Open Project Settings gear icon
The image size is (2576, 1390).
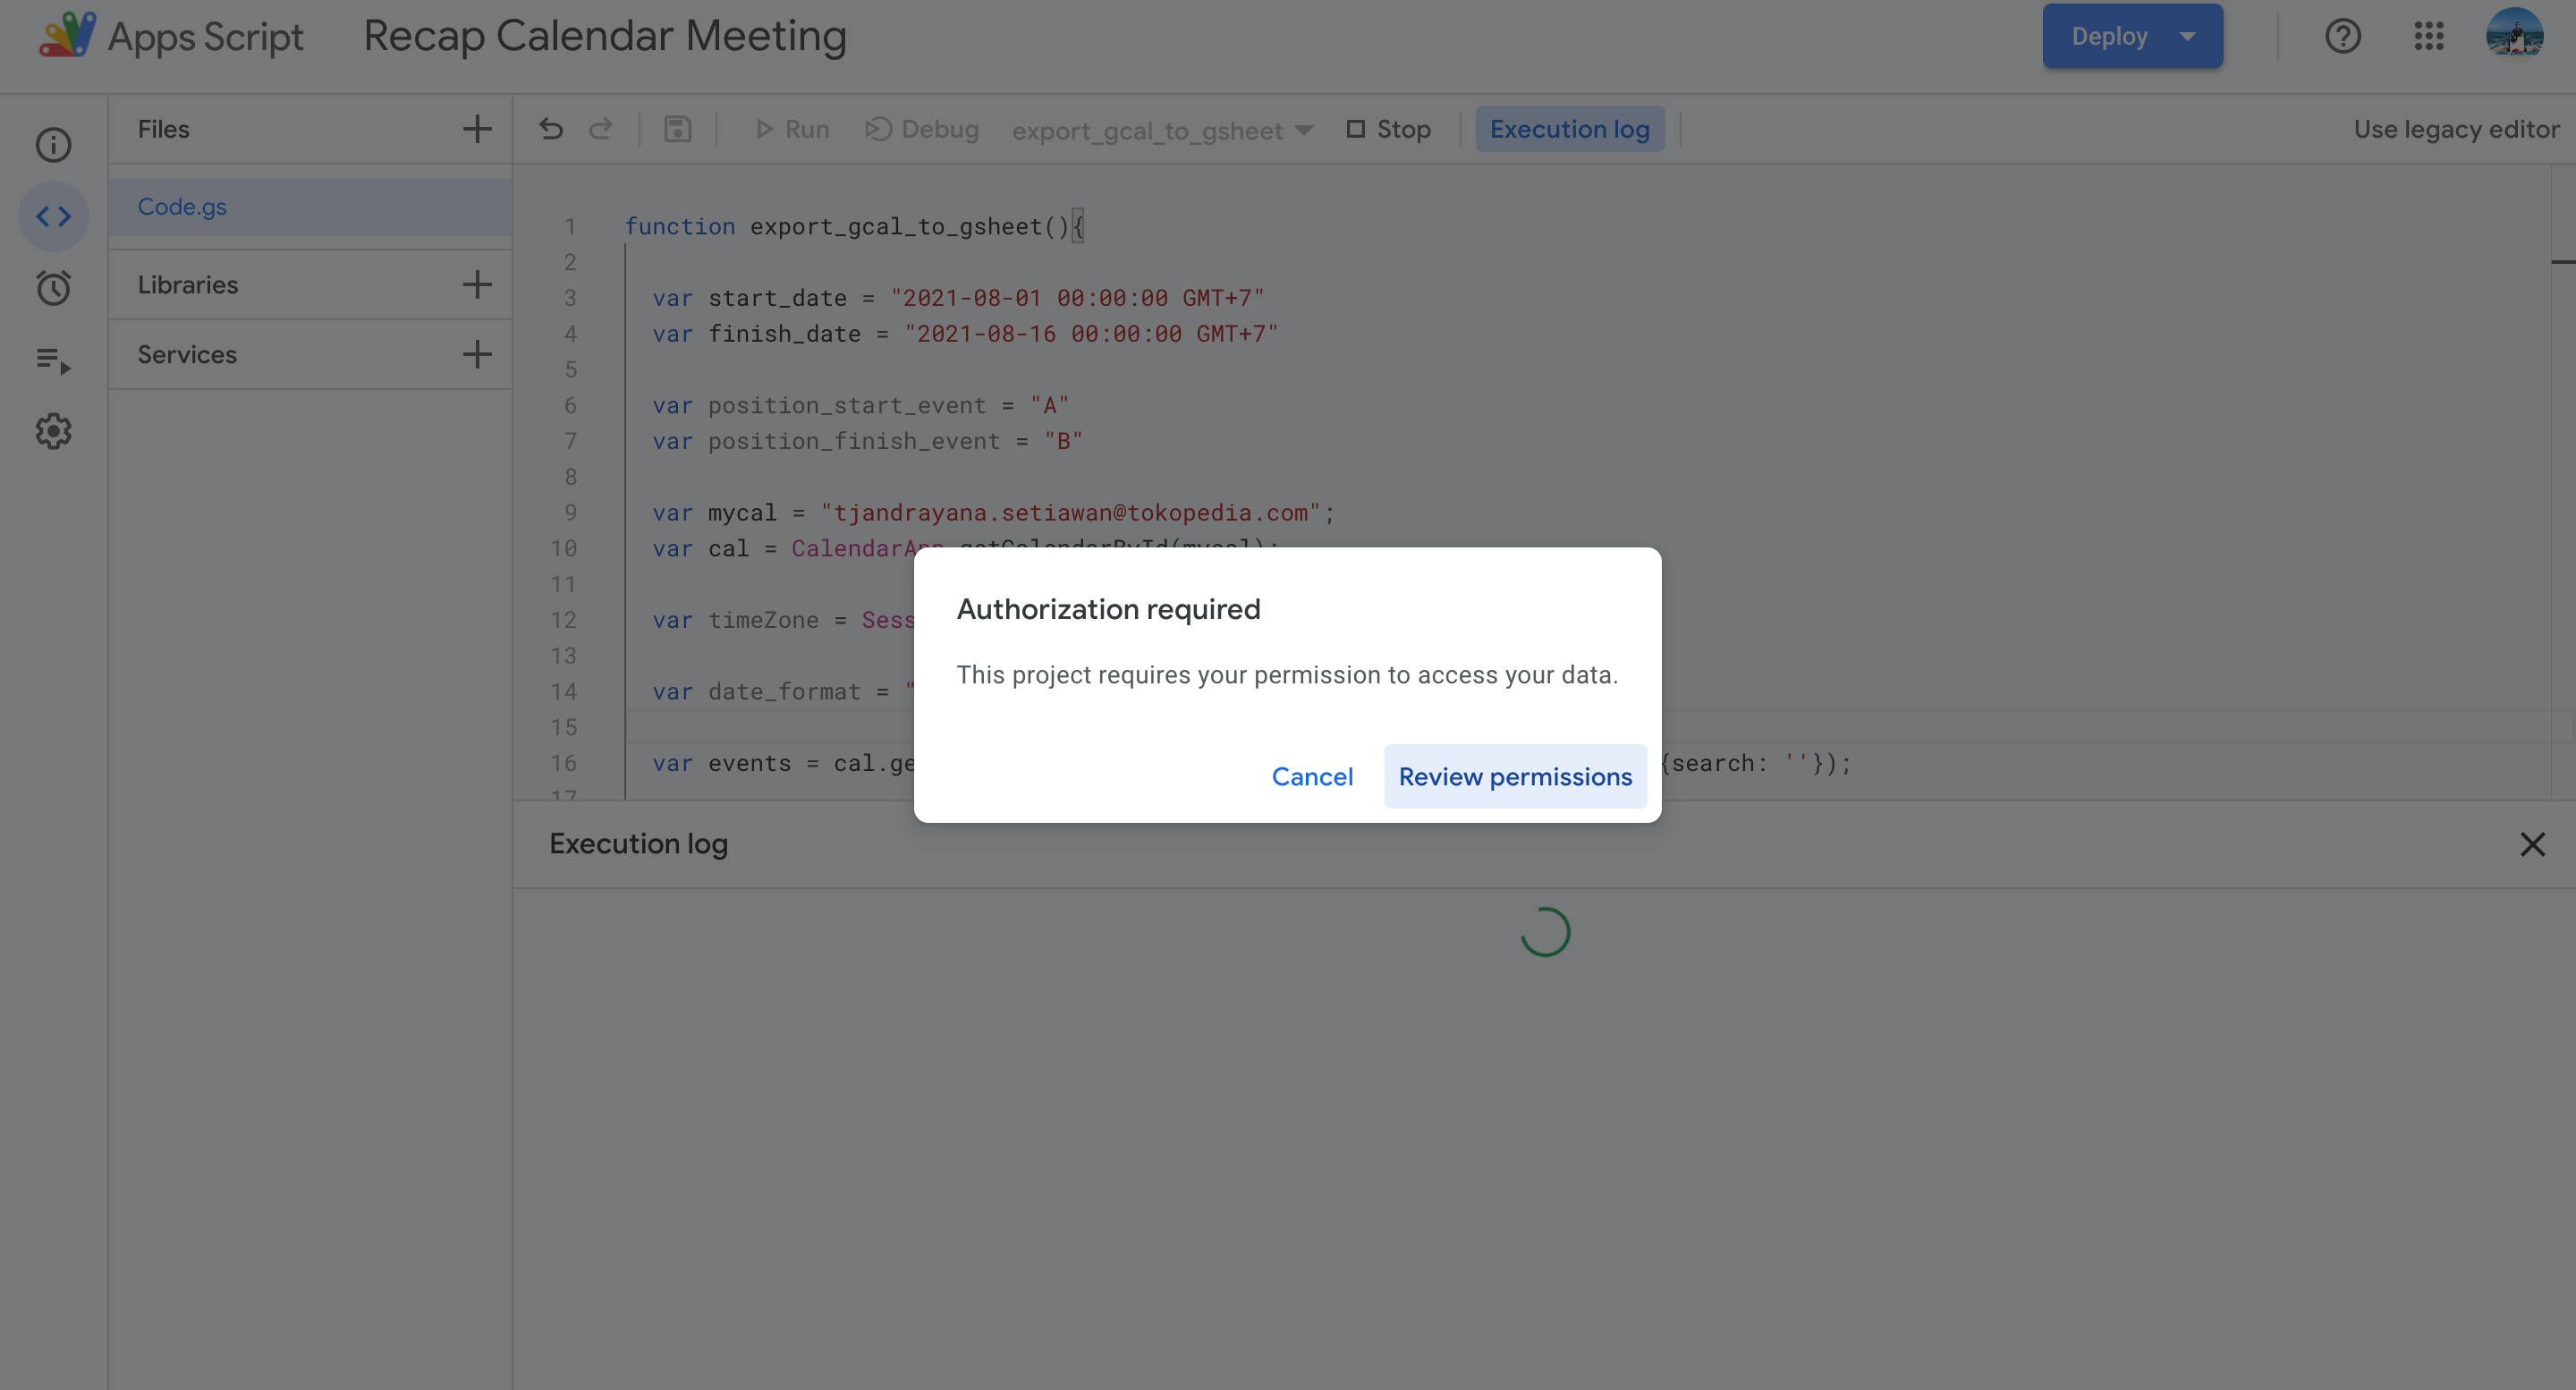(x=53, y=432)
